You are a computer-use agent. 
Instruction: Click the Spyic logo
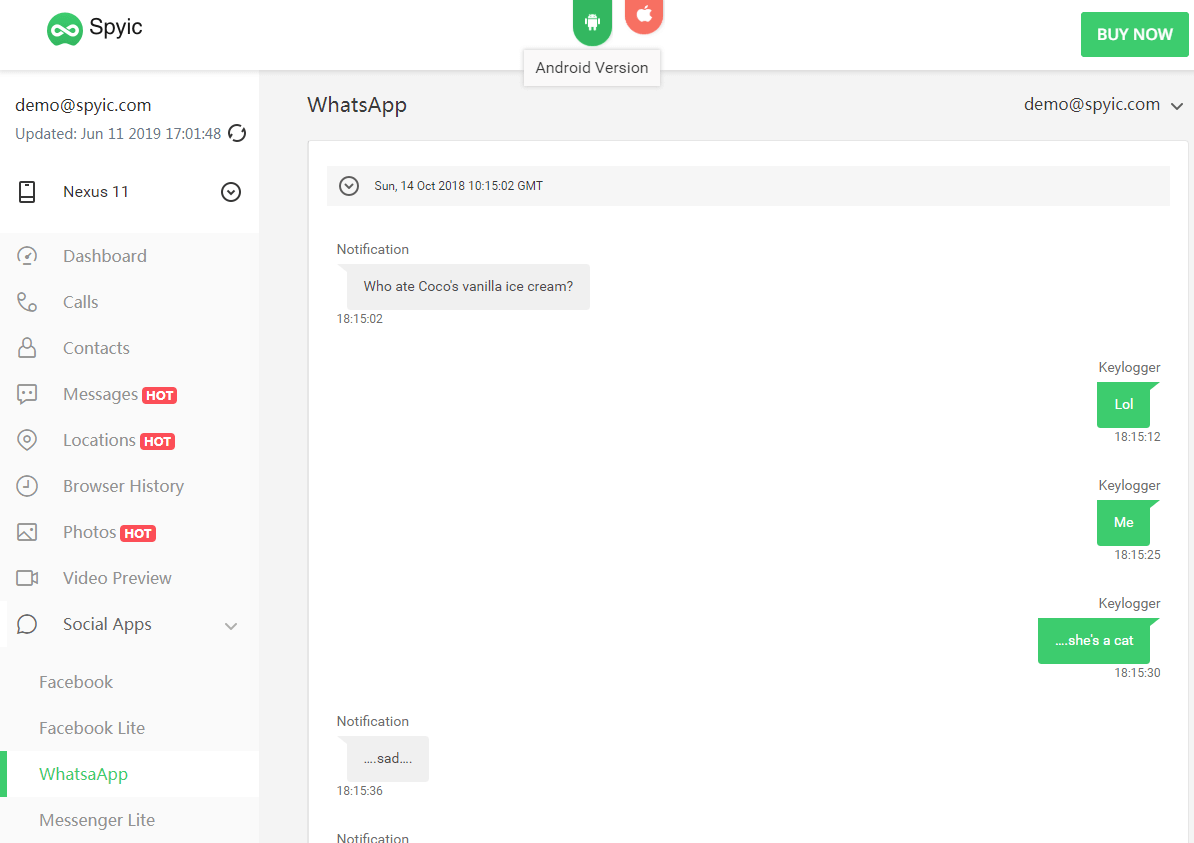95,28
